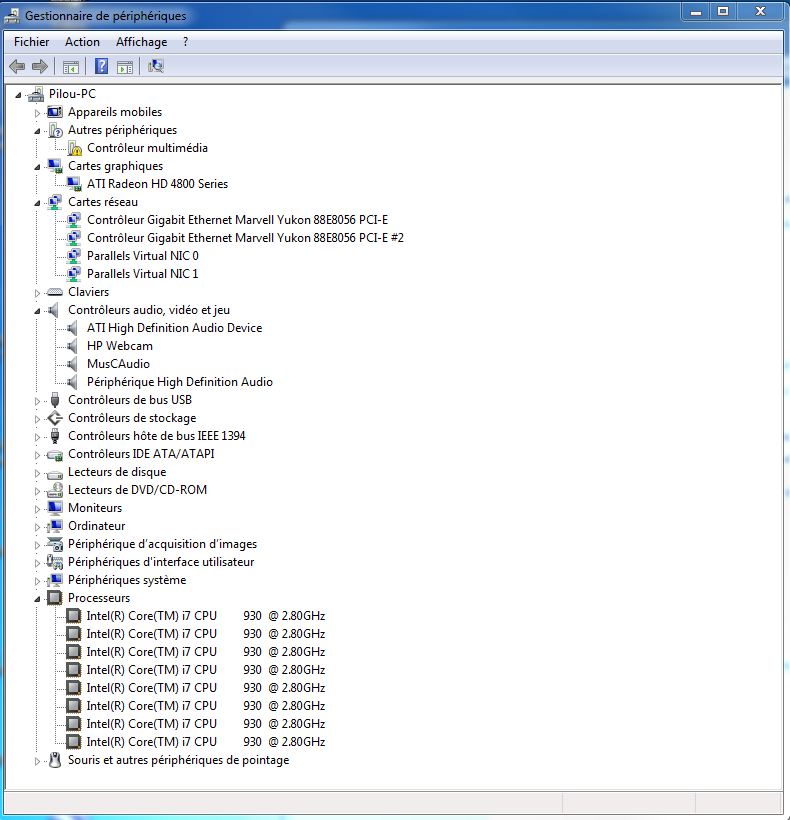Open the ? help menu
This screenshot has height=820, width=790.
(185, 42)
